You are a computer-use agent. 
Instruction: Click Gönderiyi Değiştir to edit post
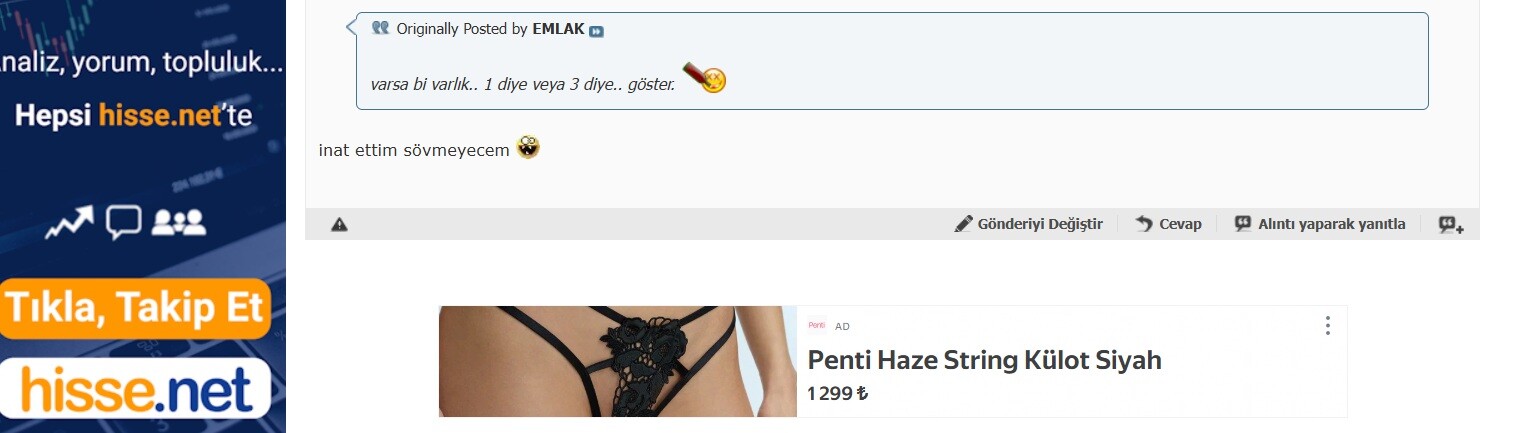tap(1028, 224)
